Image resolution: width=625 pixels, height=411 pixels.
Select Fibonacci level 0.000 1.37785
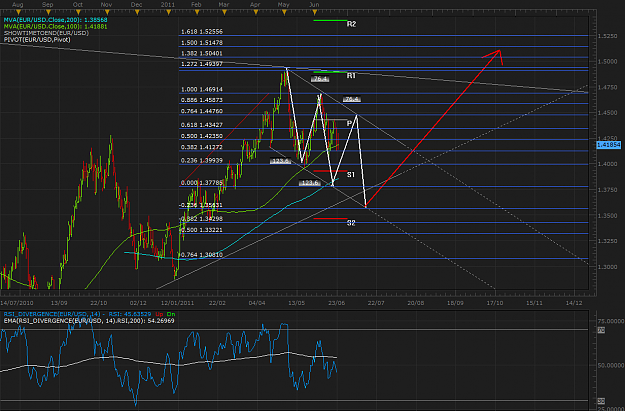click(202, 183)
